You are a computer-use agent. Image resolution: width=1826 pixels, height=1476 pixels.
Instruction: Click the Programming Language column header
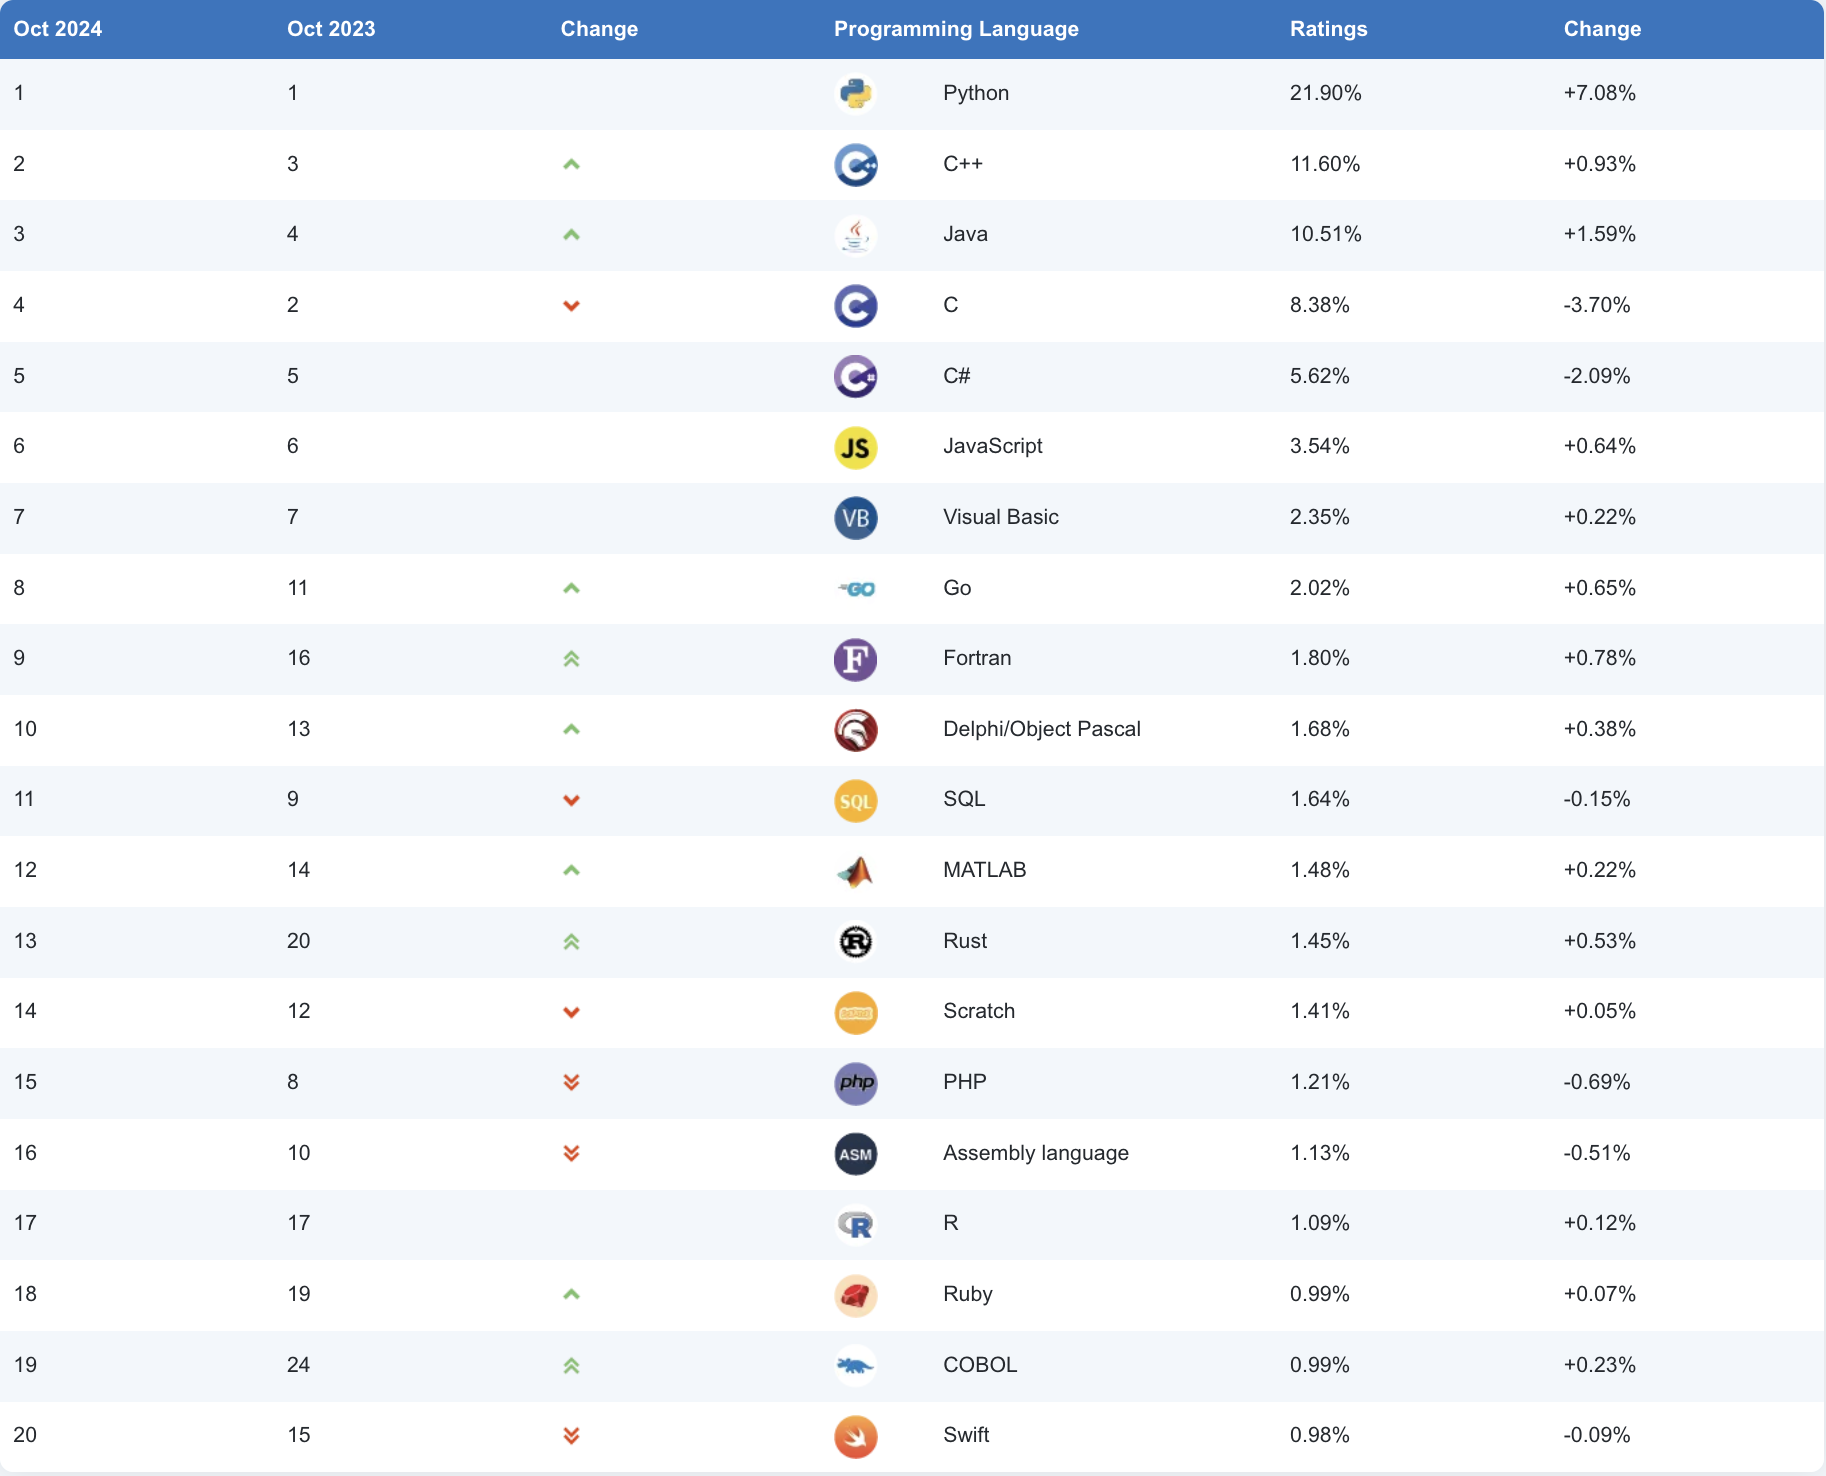[x=955, y=29]
